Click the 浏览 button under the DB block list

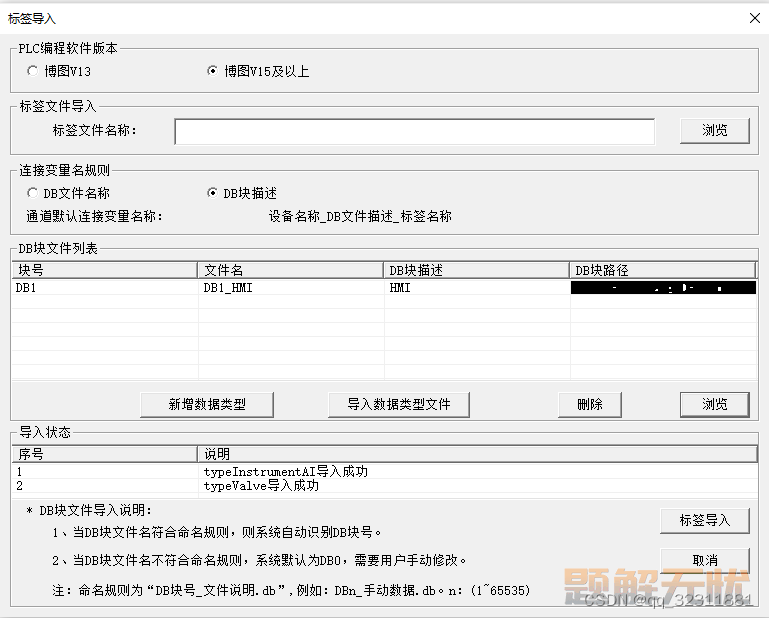click(x=715, y=405)
